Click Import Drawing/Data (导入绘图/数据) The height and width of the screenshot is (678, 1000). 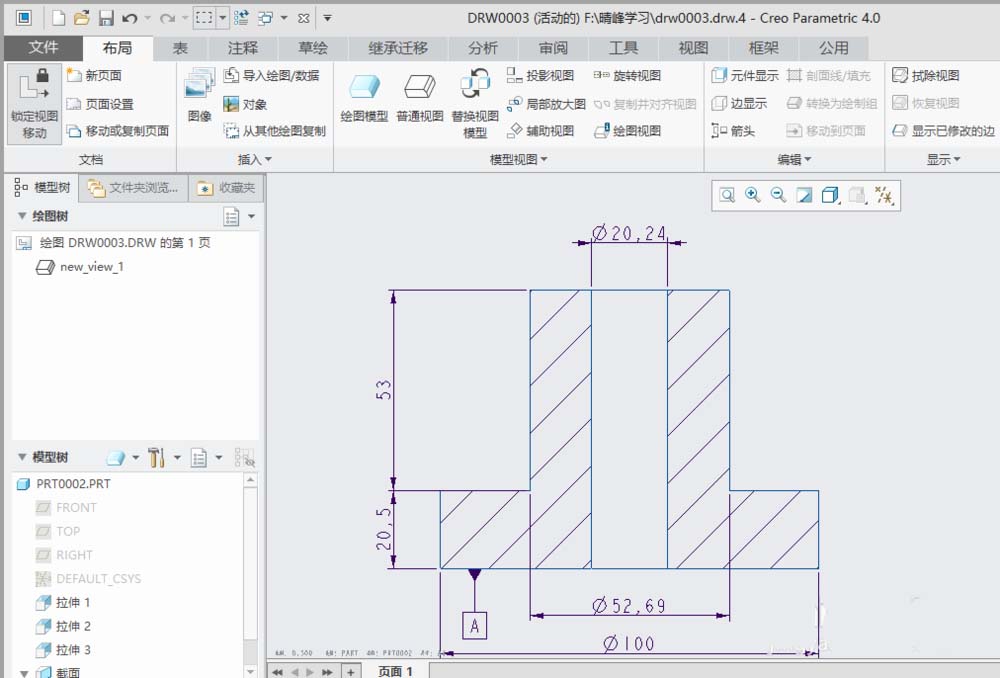tap(272, 75)
